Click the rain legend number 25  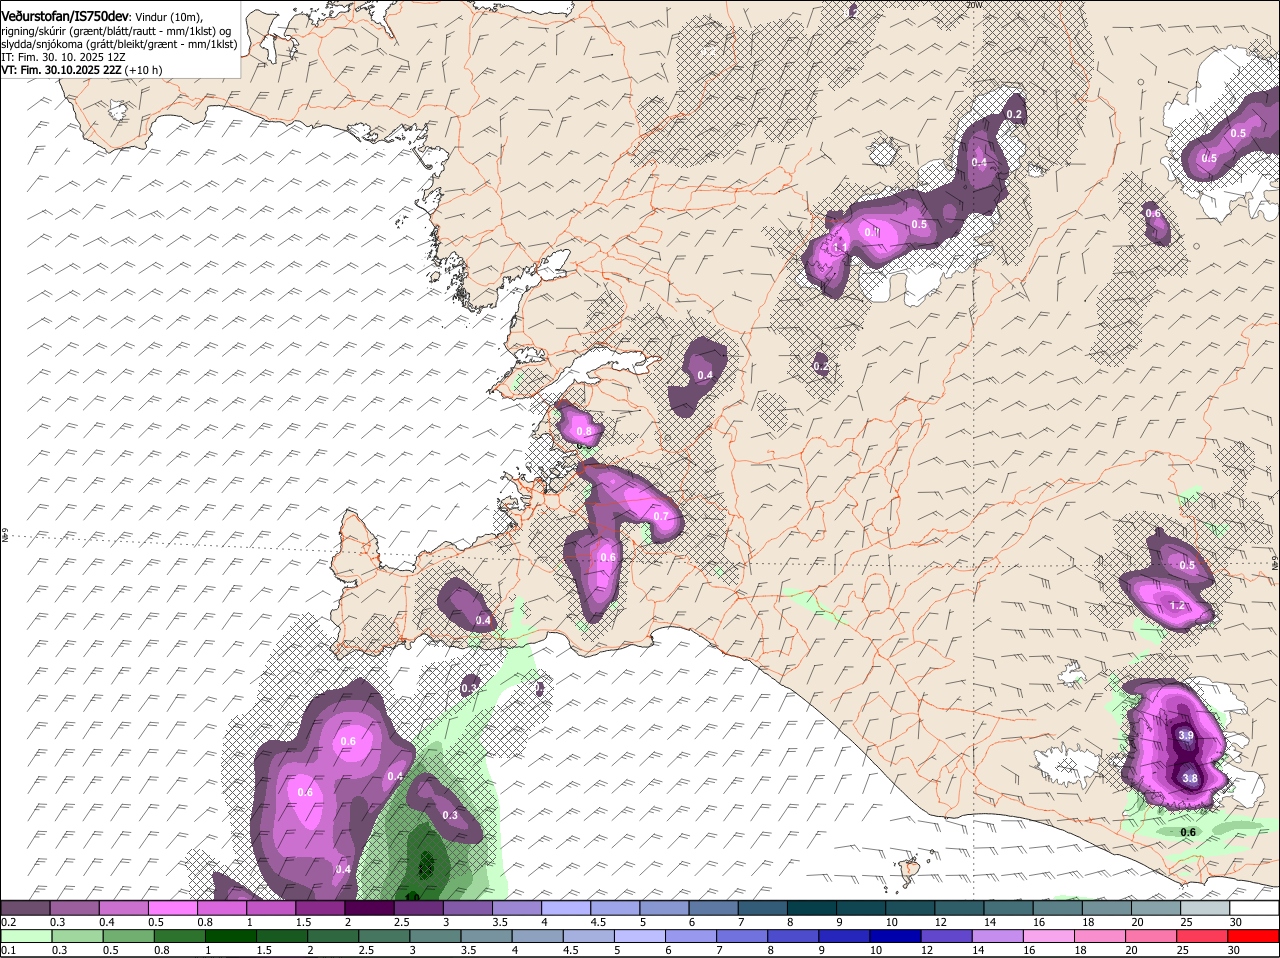tap(1183, 949)
